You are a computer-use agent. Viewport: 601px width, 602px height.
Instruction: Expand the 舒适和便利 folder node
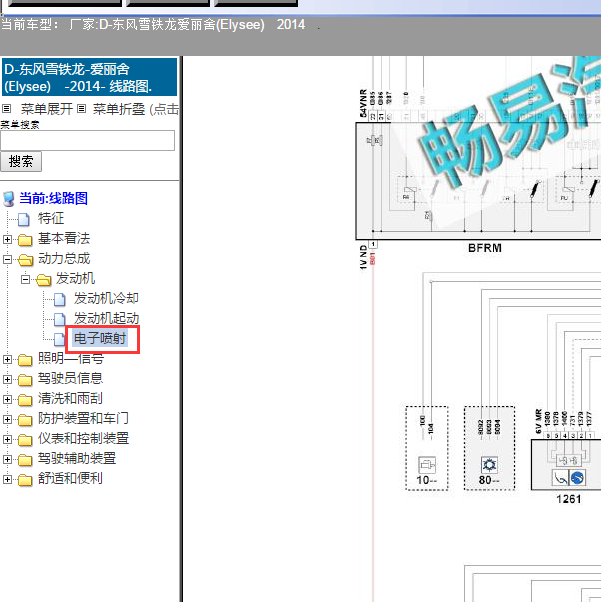[x=7, y=479]
